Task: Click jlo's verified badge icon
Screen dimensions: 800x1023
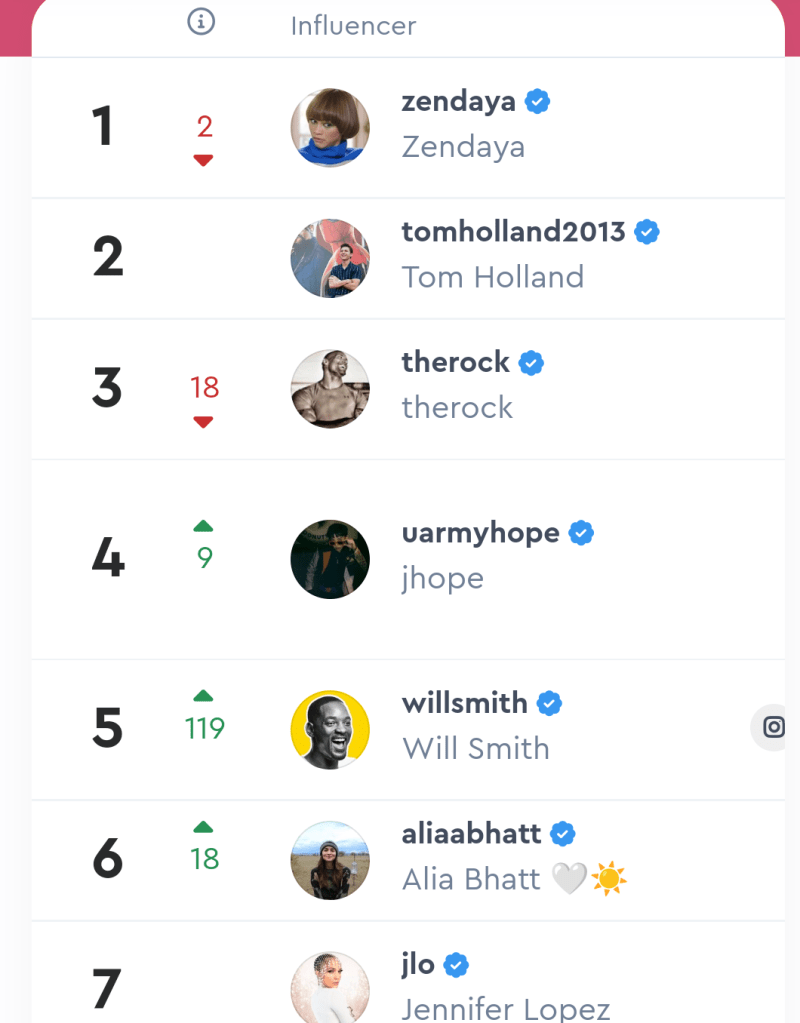Action: point(457,964)
